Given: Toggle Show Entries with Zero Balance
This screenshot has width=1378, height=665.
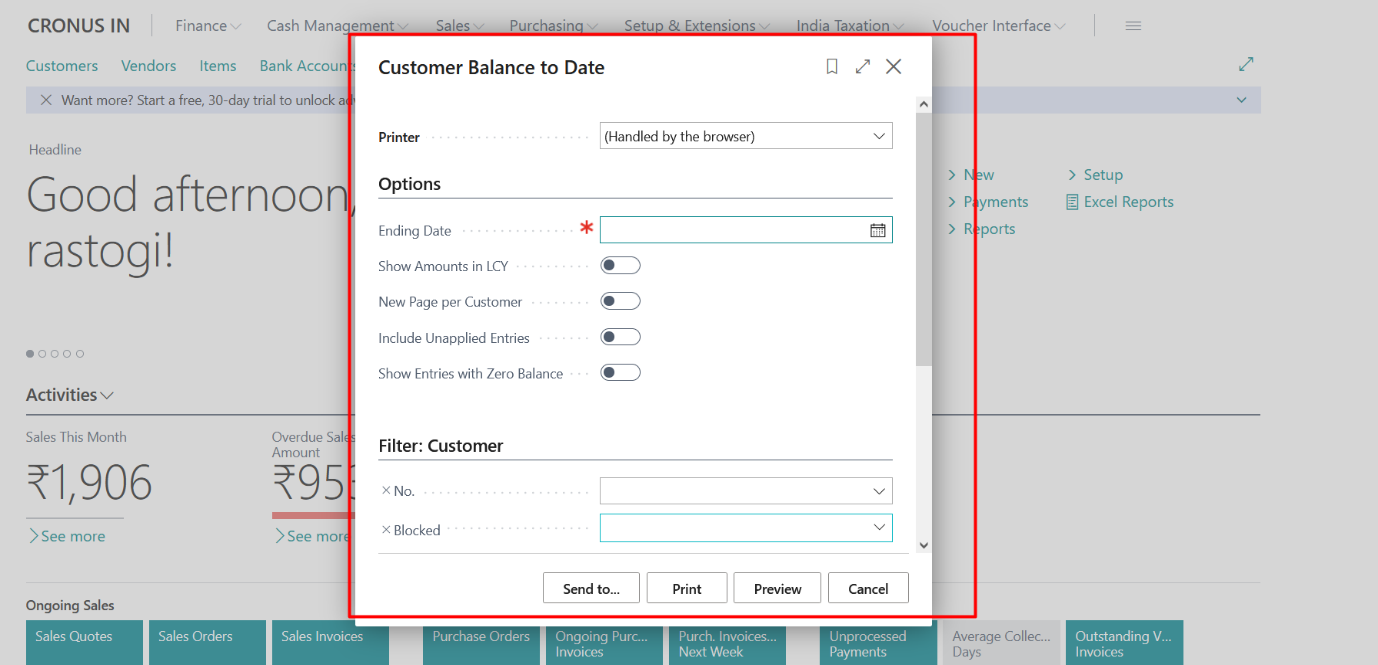Looking at the screenshot, I should [620, 372].
